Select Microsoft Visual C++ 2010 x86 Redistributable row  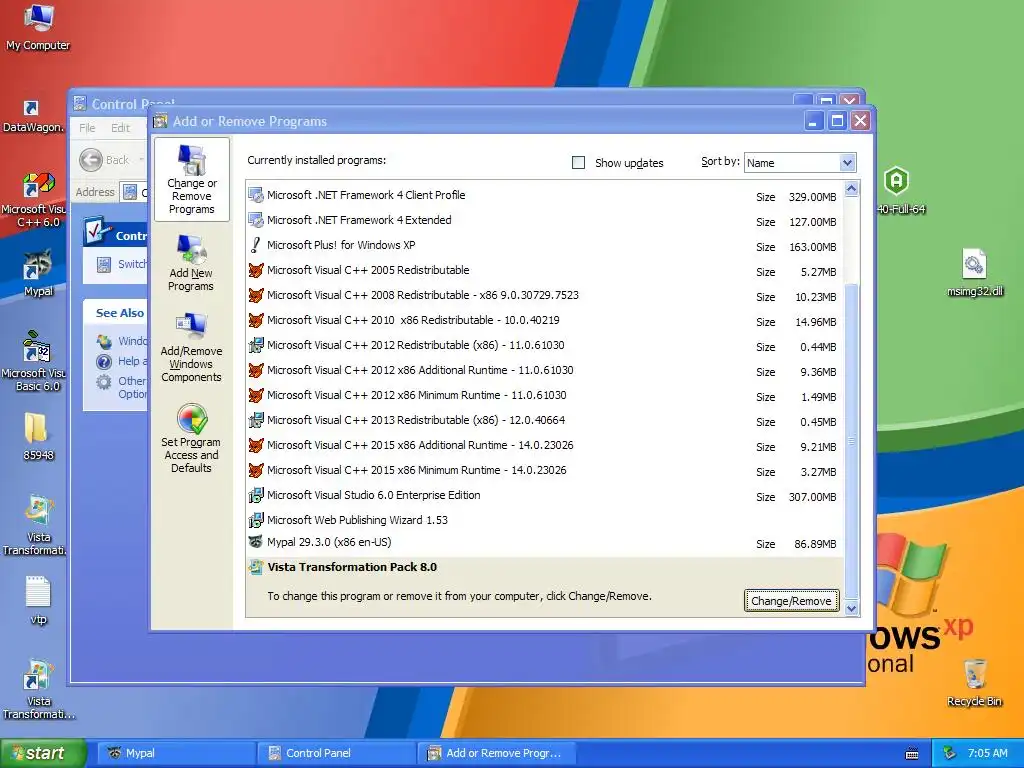pos(545,320)
